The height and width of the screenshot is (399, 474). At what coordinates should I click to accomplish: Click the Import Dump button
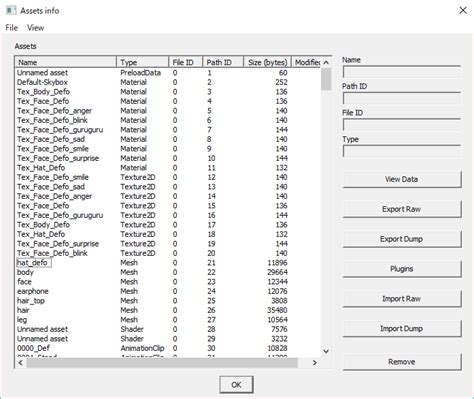point(402,329)
